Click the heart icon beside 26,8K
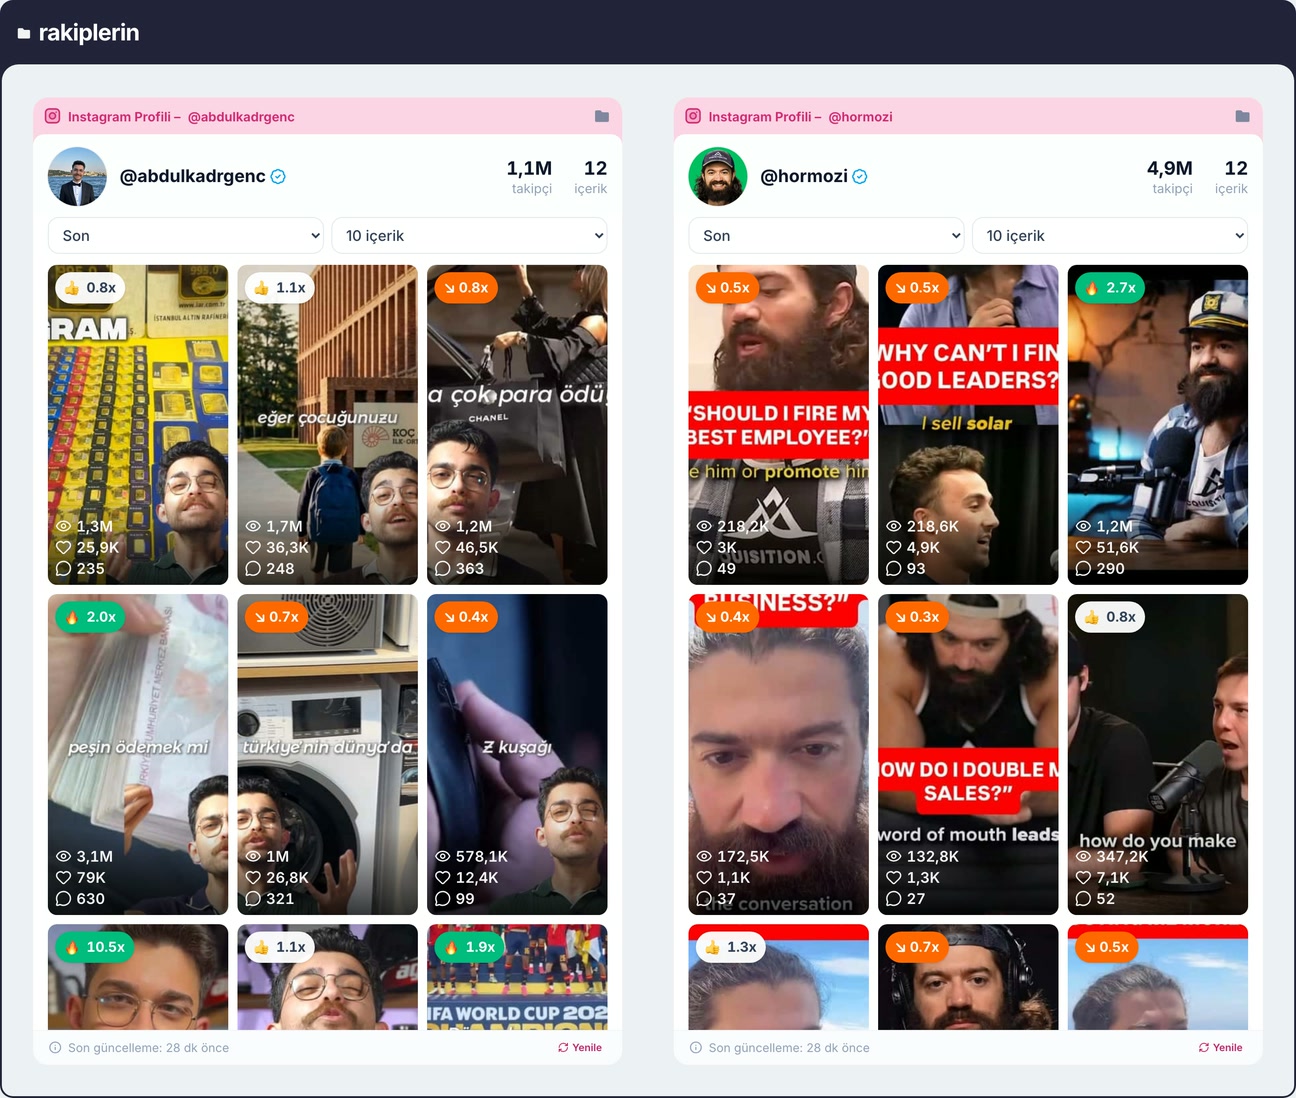 [x=253, y=877]
